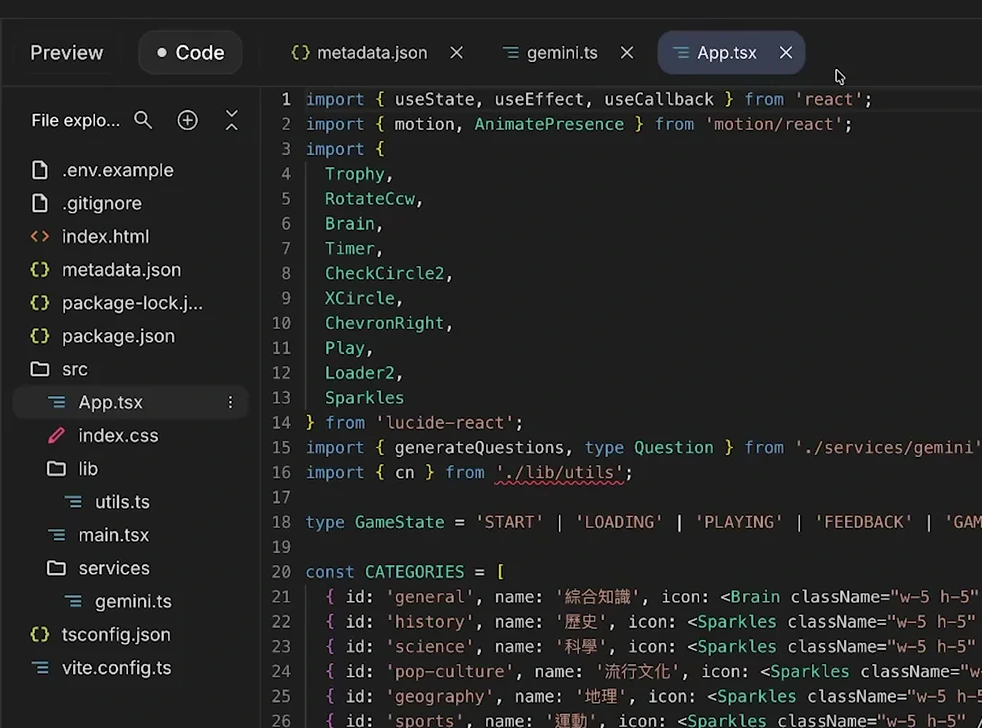Click line number 1 in the gutter

pos(286,99)
